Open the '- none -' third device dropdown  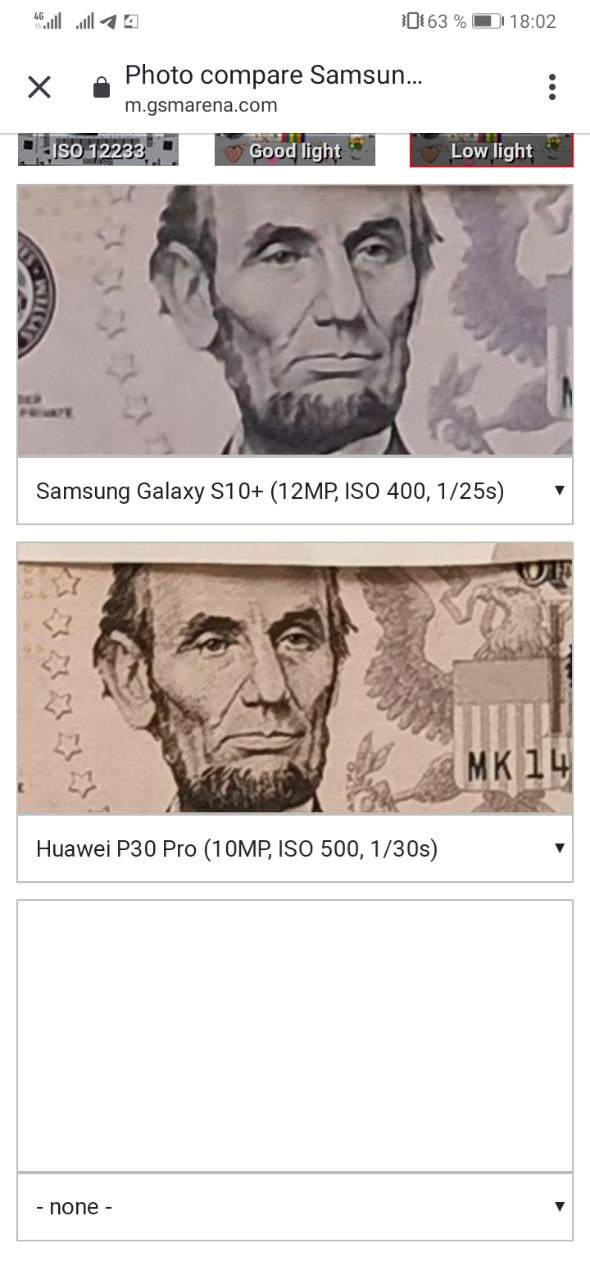tap(295, 1206)
